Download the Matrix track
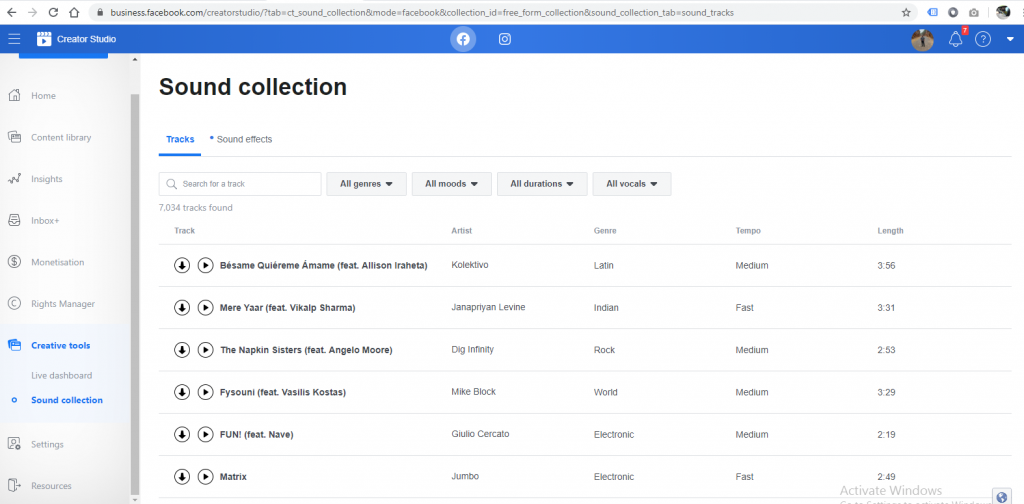Image resolution: width=1024 pixels, height=504 pixels. tap(182, 477)
